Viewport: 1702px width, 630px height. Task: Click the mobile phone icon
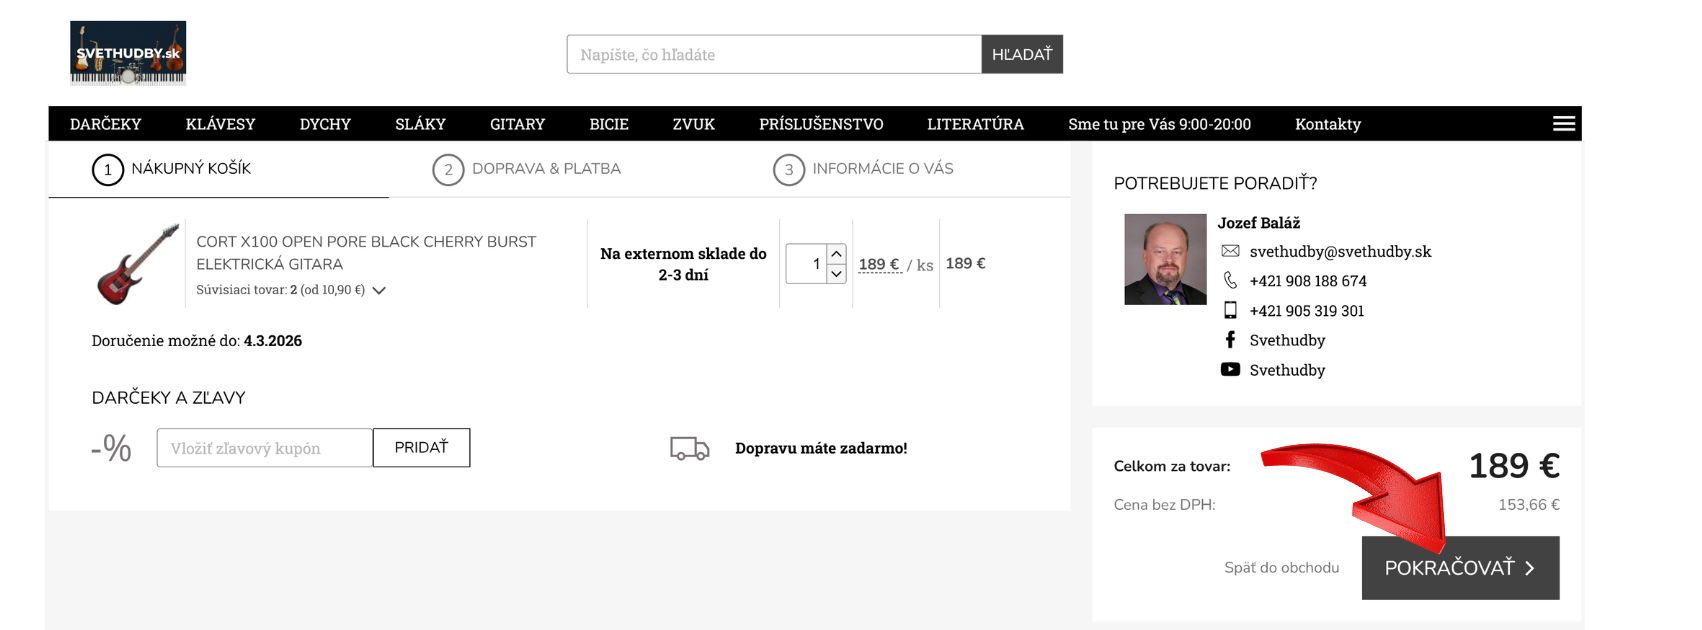click(1230, 310)
